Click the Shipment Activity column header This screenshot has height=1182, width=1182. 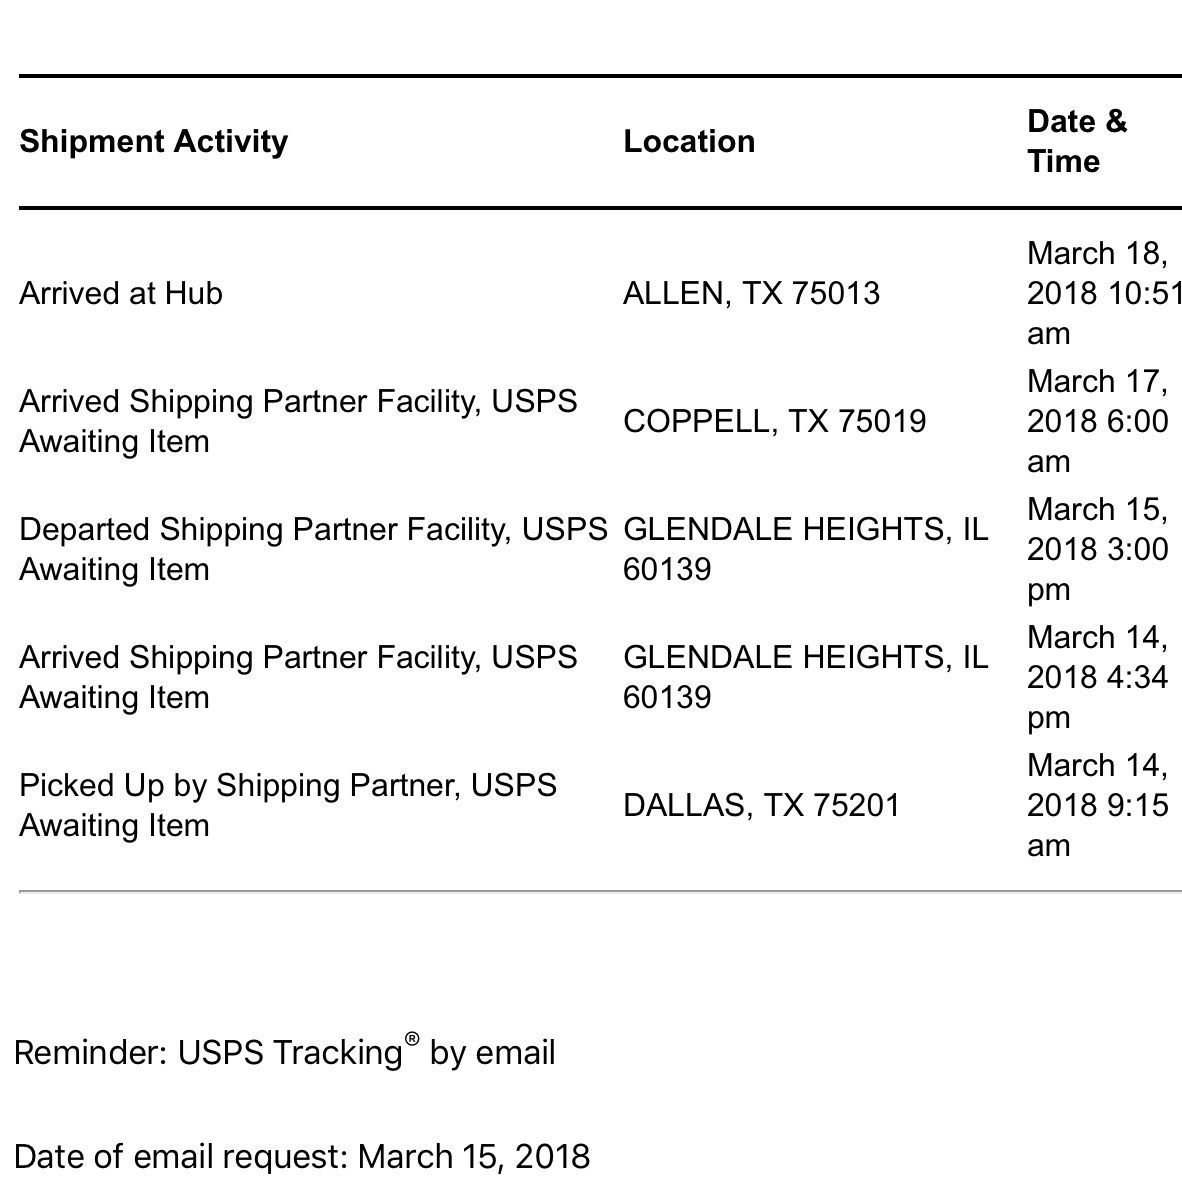[x=154, y=141]
